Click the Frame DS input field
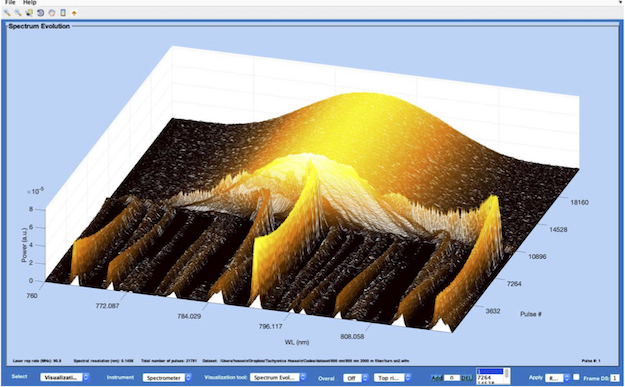The image size is (625, 387). click(x=615, y=377)
